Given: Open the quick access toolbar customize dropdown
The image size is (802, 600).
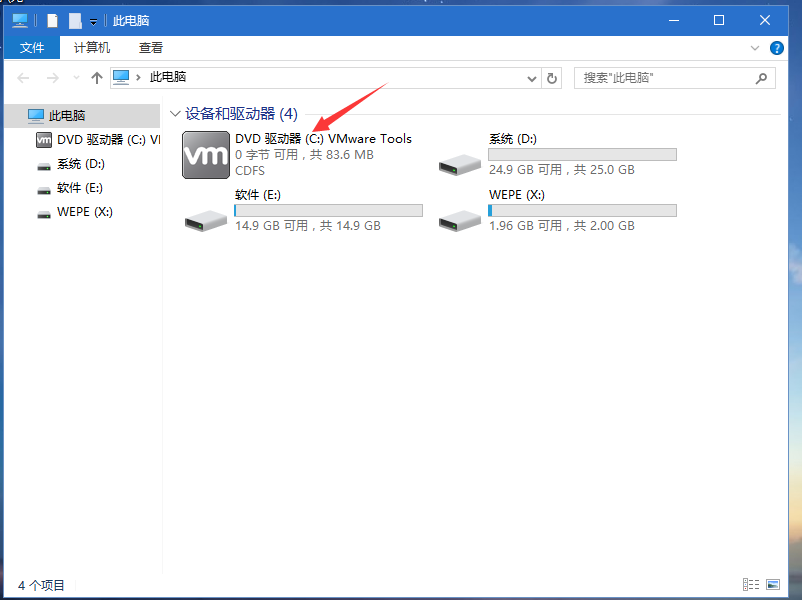Looking at the screenshot, I should point(93,21).
